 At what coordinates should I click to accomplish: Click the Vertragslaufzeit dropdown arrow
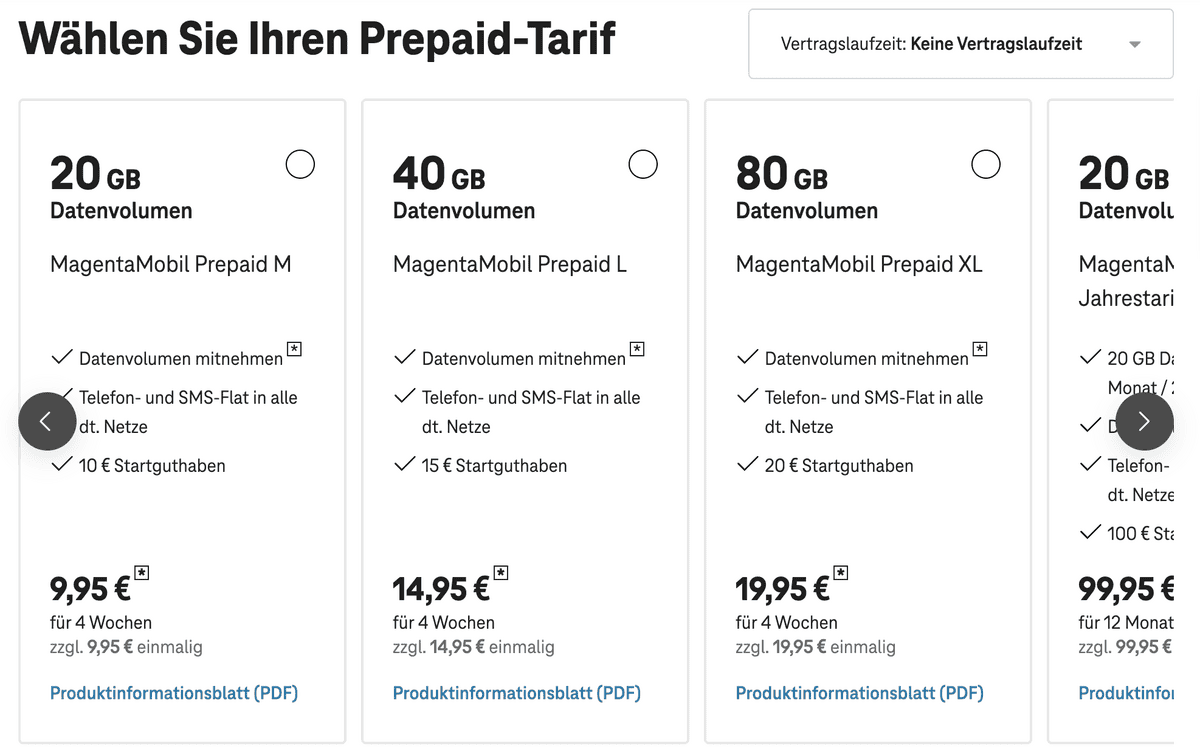(x=1134, y=45)
